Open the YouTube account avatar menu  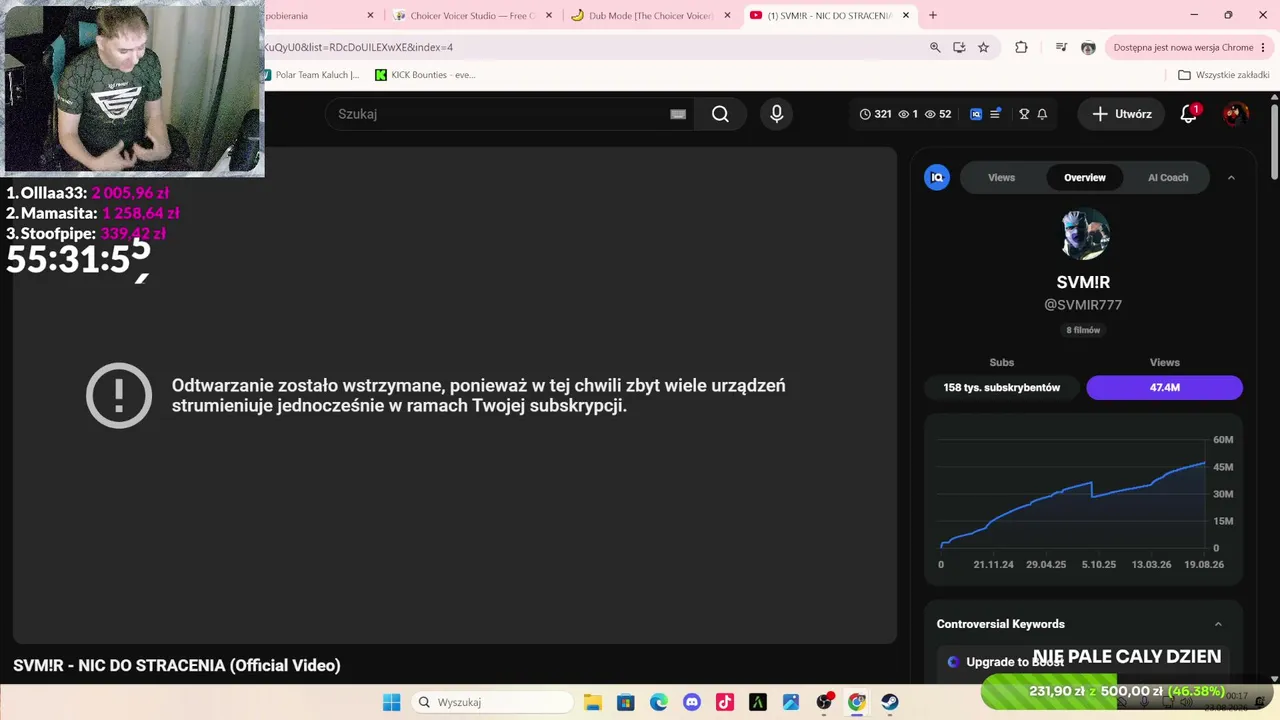[1235, 114]
